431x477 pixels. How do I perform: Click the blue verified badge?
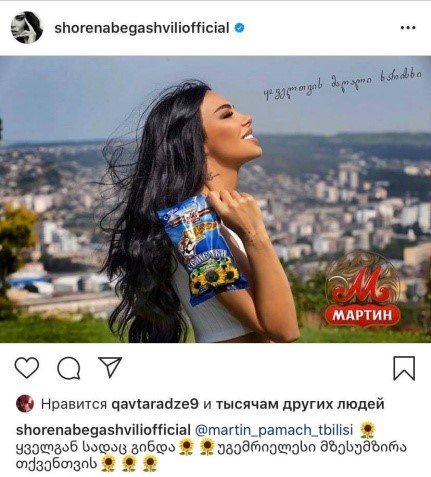click(239, 28)
